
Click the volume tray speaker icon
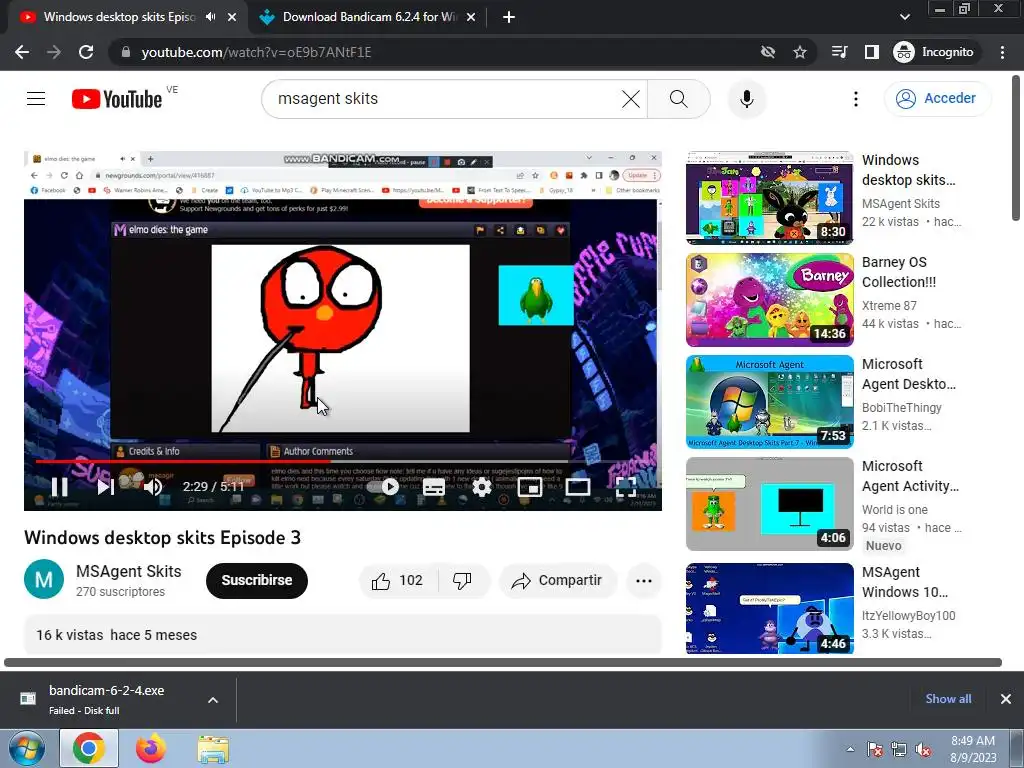point(923,750)
